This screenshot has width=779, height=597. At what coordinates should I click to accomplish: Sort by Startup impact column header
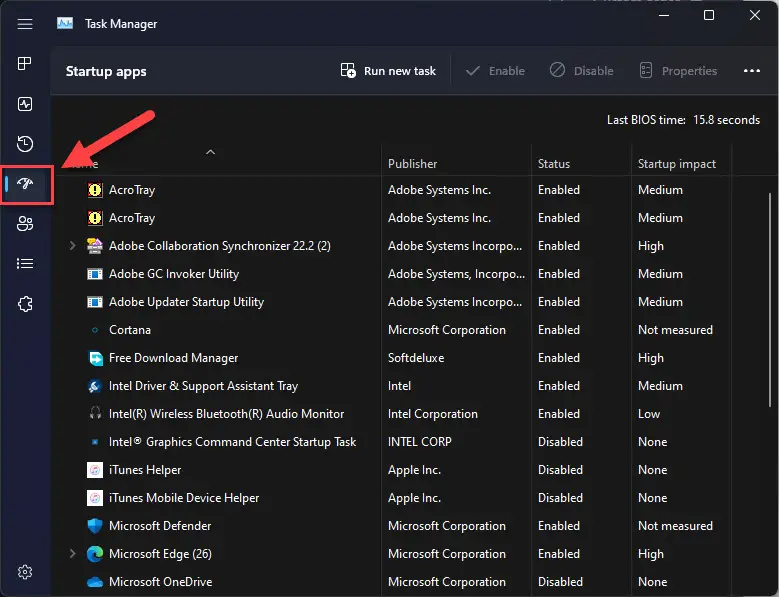(x=677, y=164)
